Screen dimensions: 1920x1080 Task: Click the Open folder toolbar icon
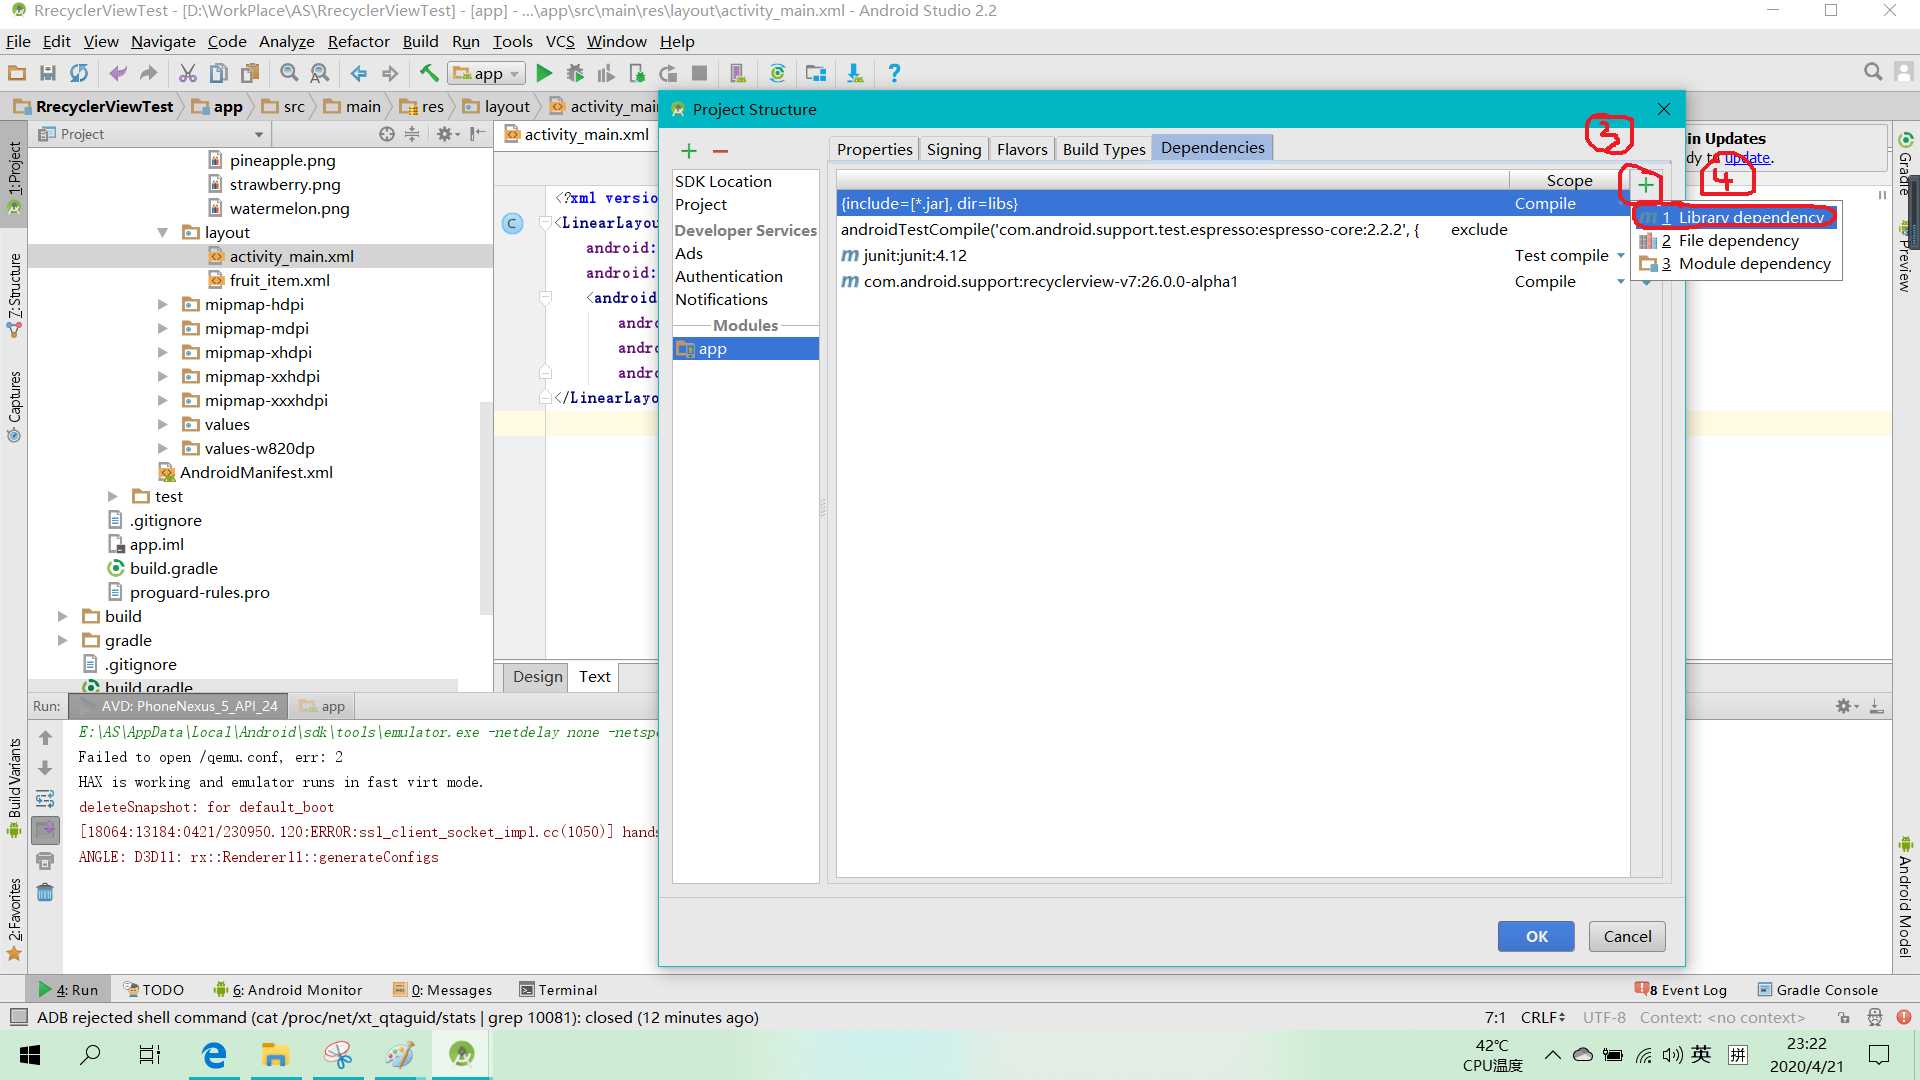[17, 73]
